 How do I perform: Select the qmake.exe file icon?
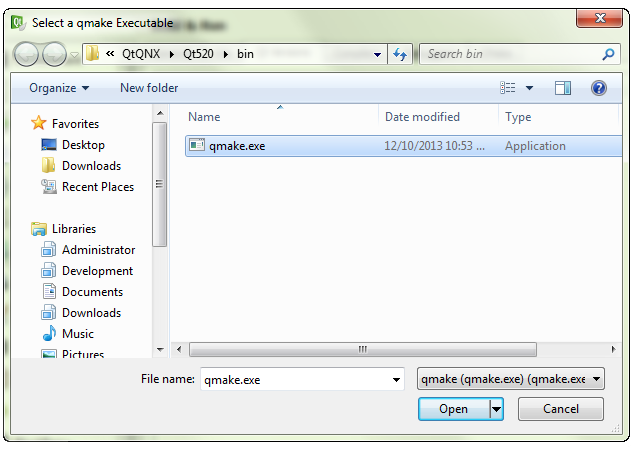tap(197, 146)
